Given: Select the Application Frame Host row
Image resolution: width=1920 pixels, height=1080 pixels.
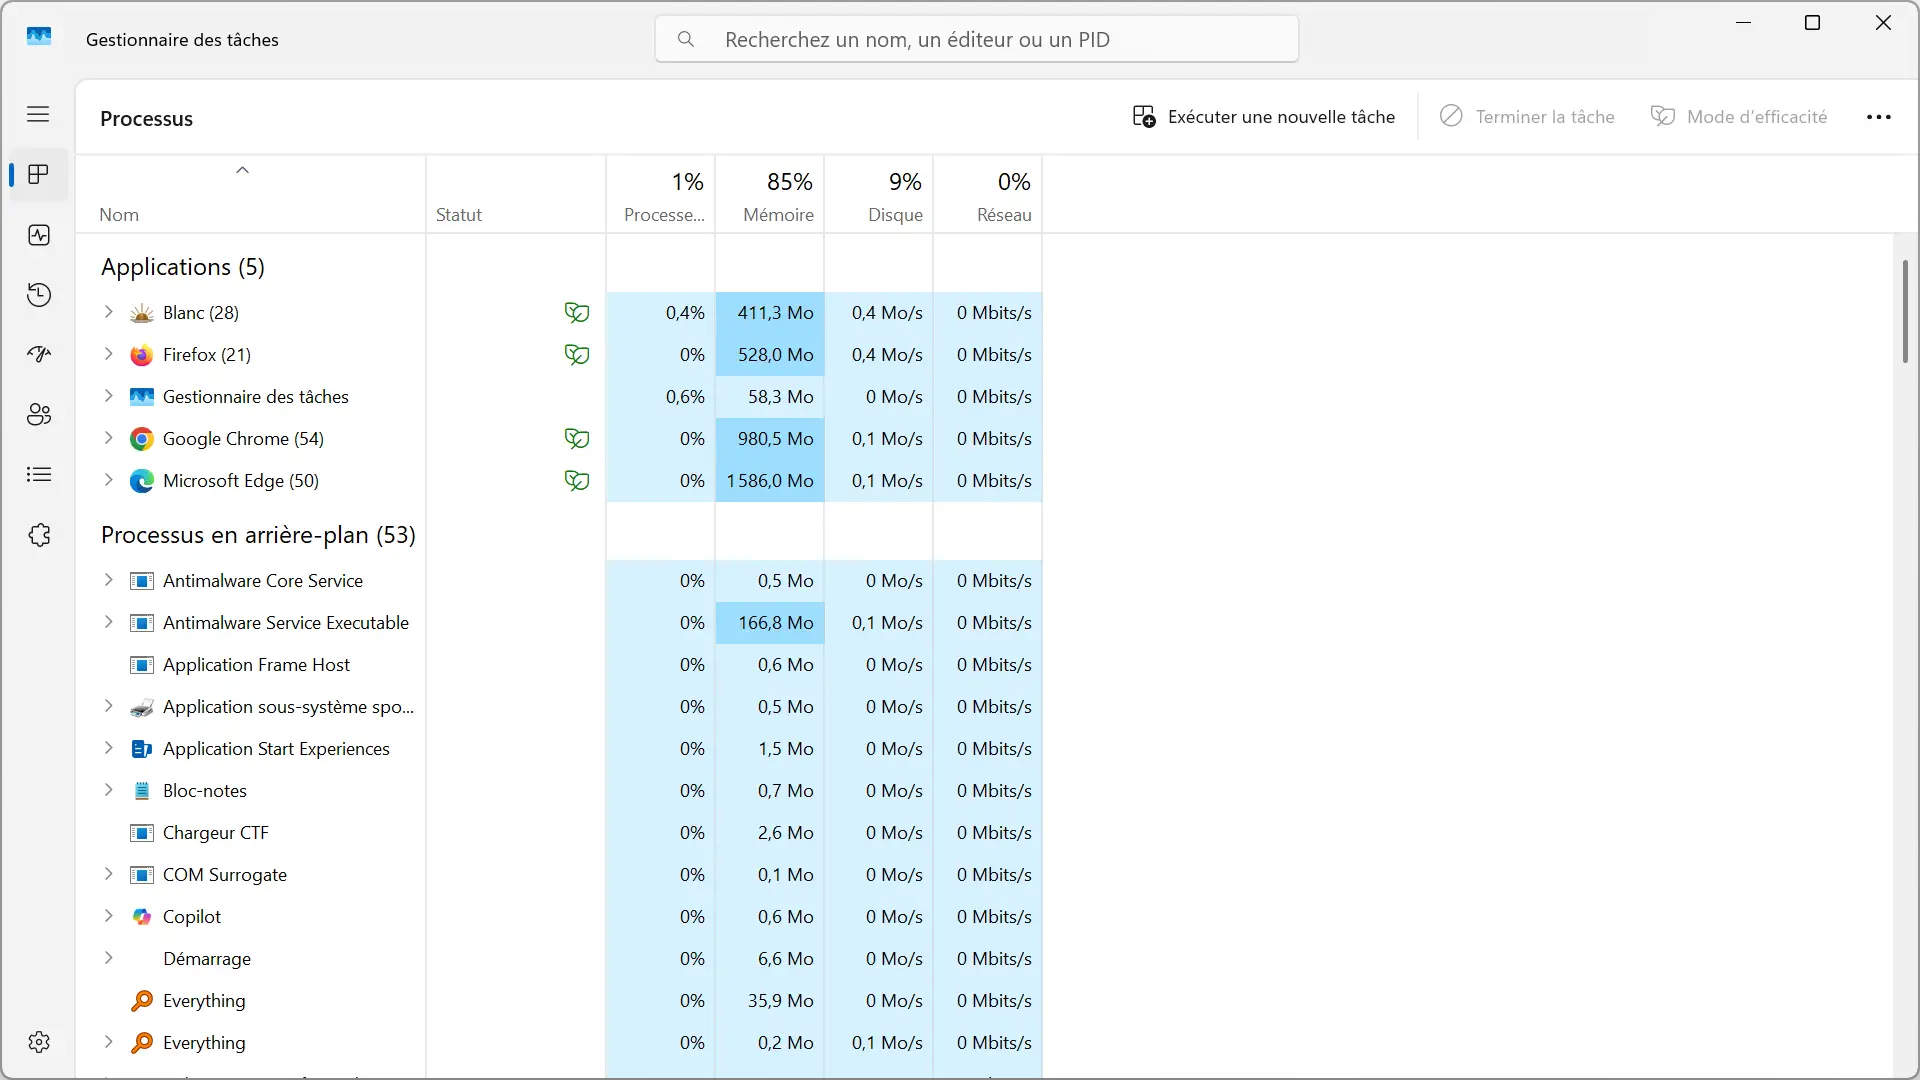Looking at the screenshot, I should click(559, 665).
